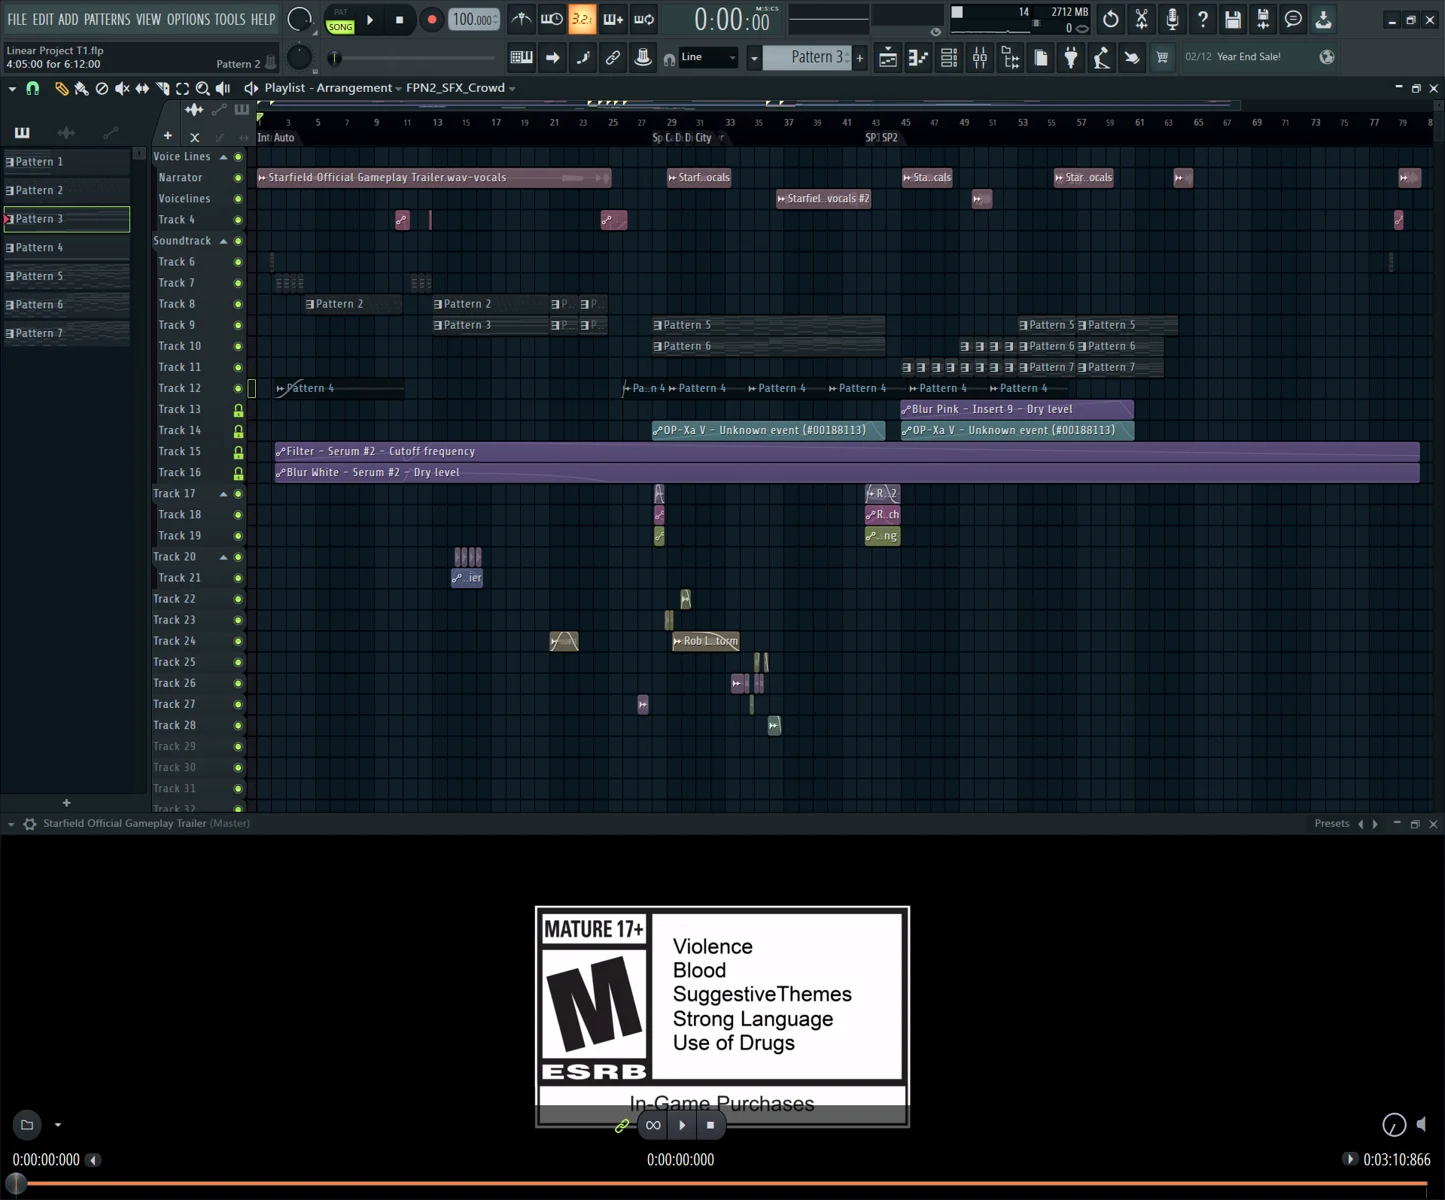Open the PATTERNS menu
Image resolution: width=1445 pixels, height=1200 pixels.
click(107, 19)
